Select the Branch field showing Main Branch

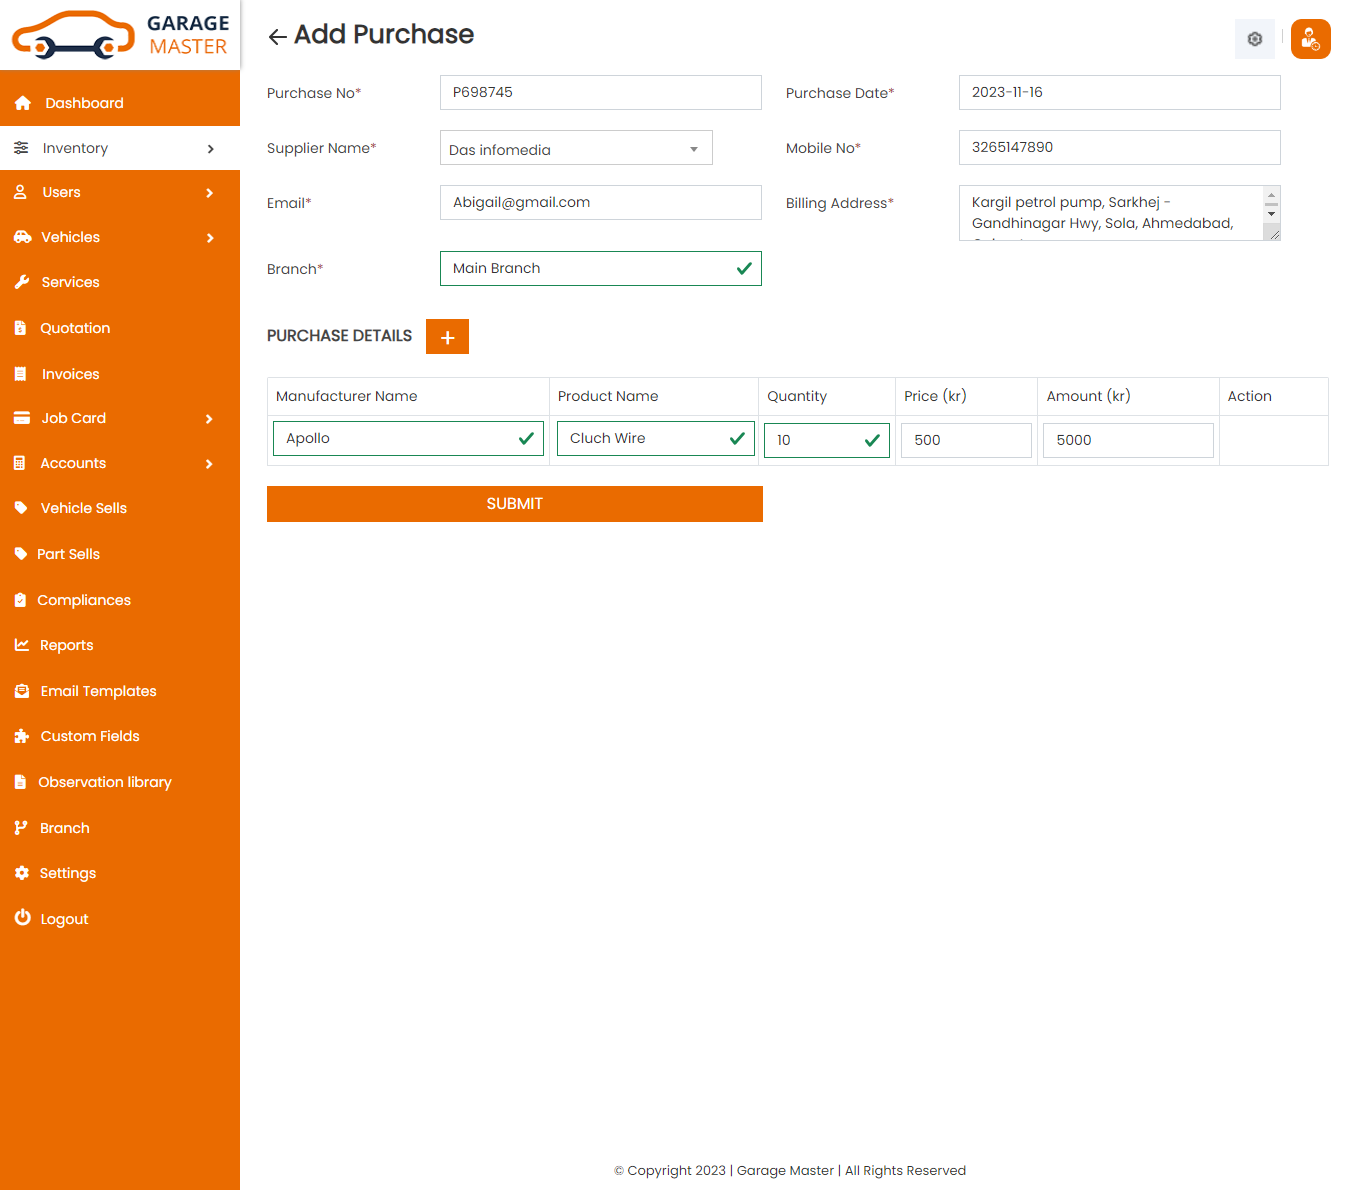click(600, 268)
